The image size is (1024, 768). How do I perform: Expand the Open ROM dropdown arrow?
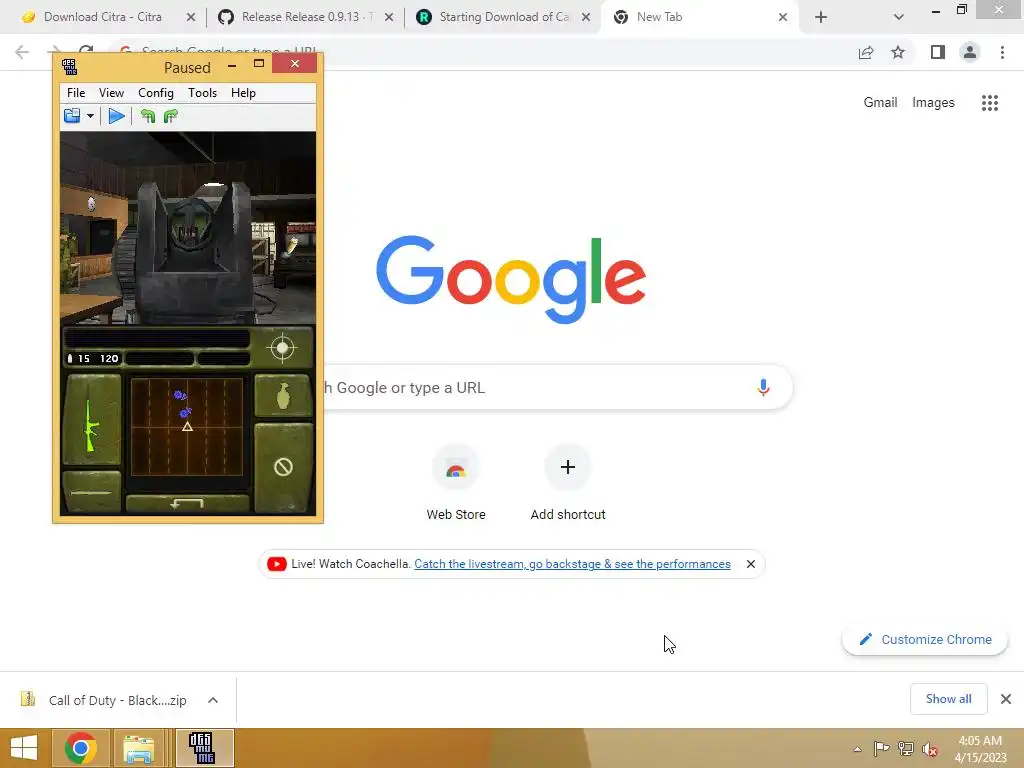[90, 116]
